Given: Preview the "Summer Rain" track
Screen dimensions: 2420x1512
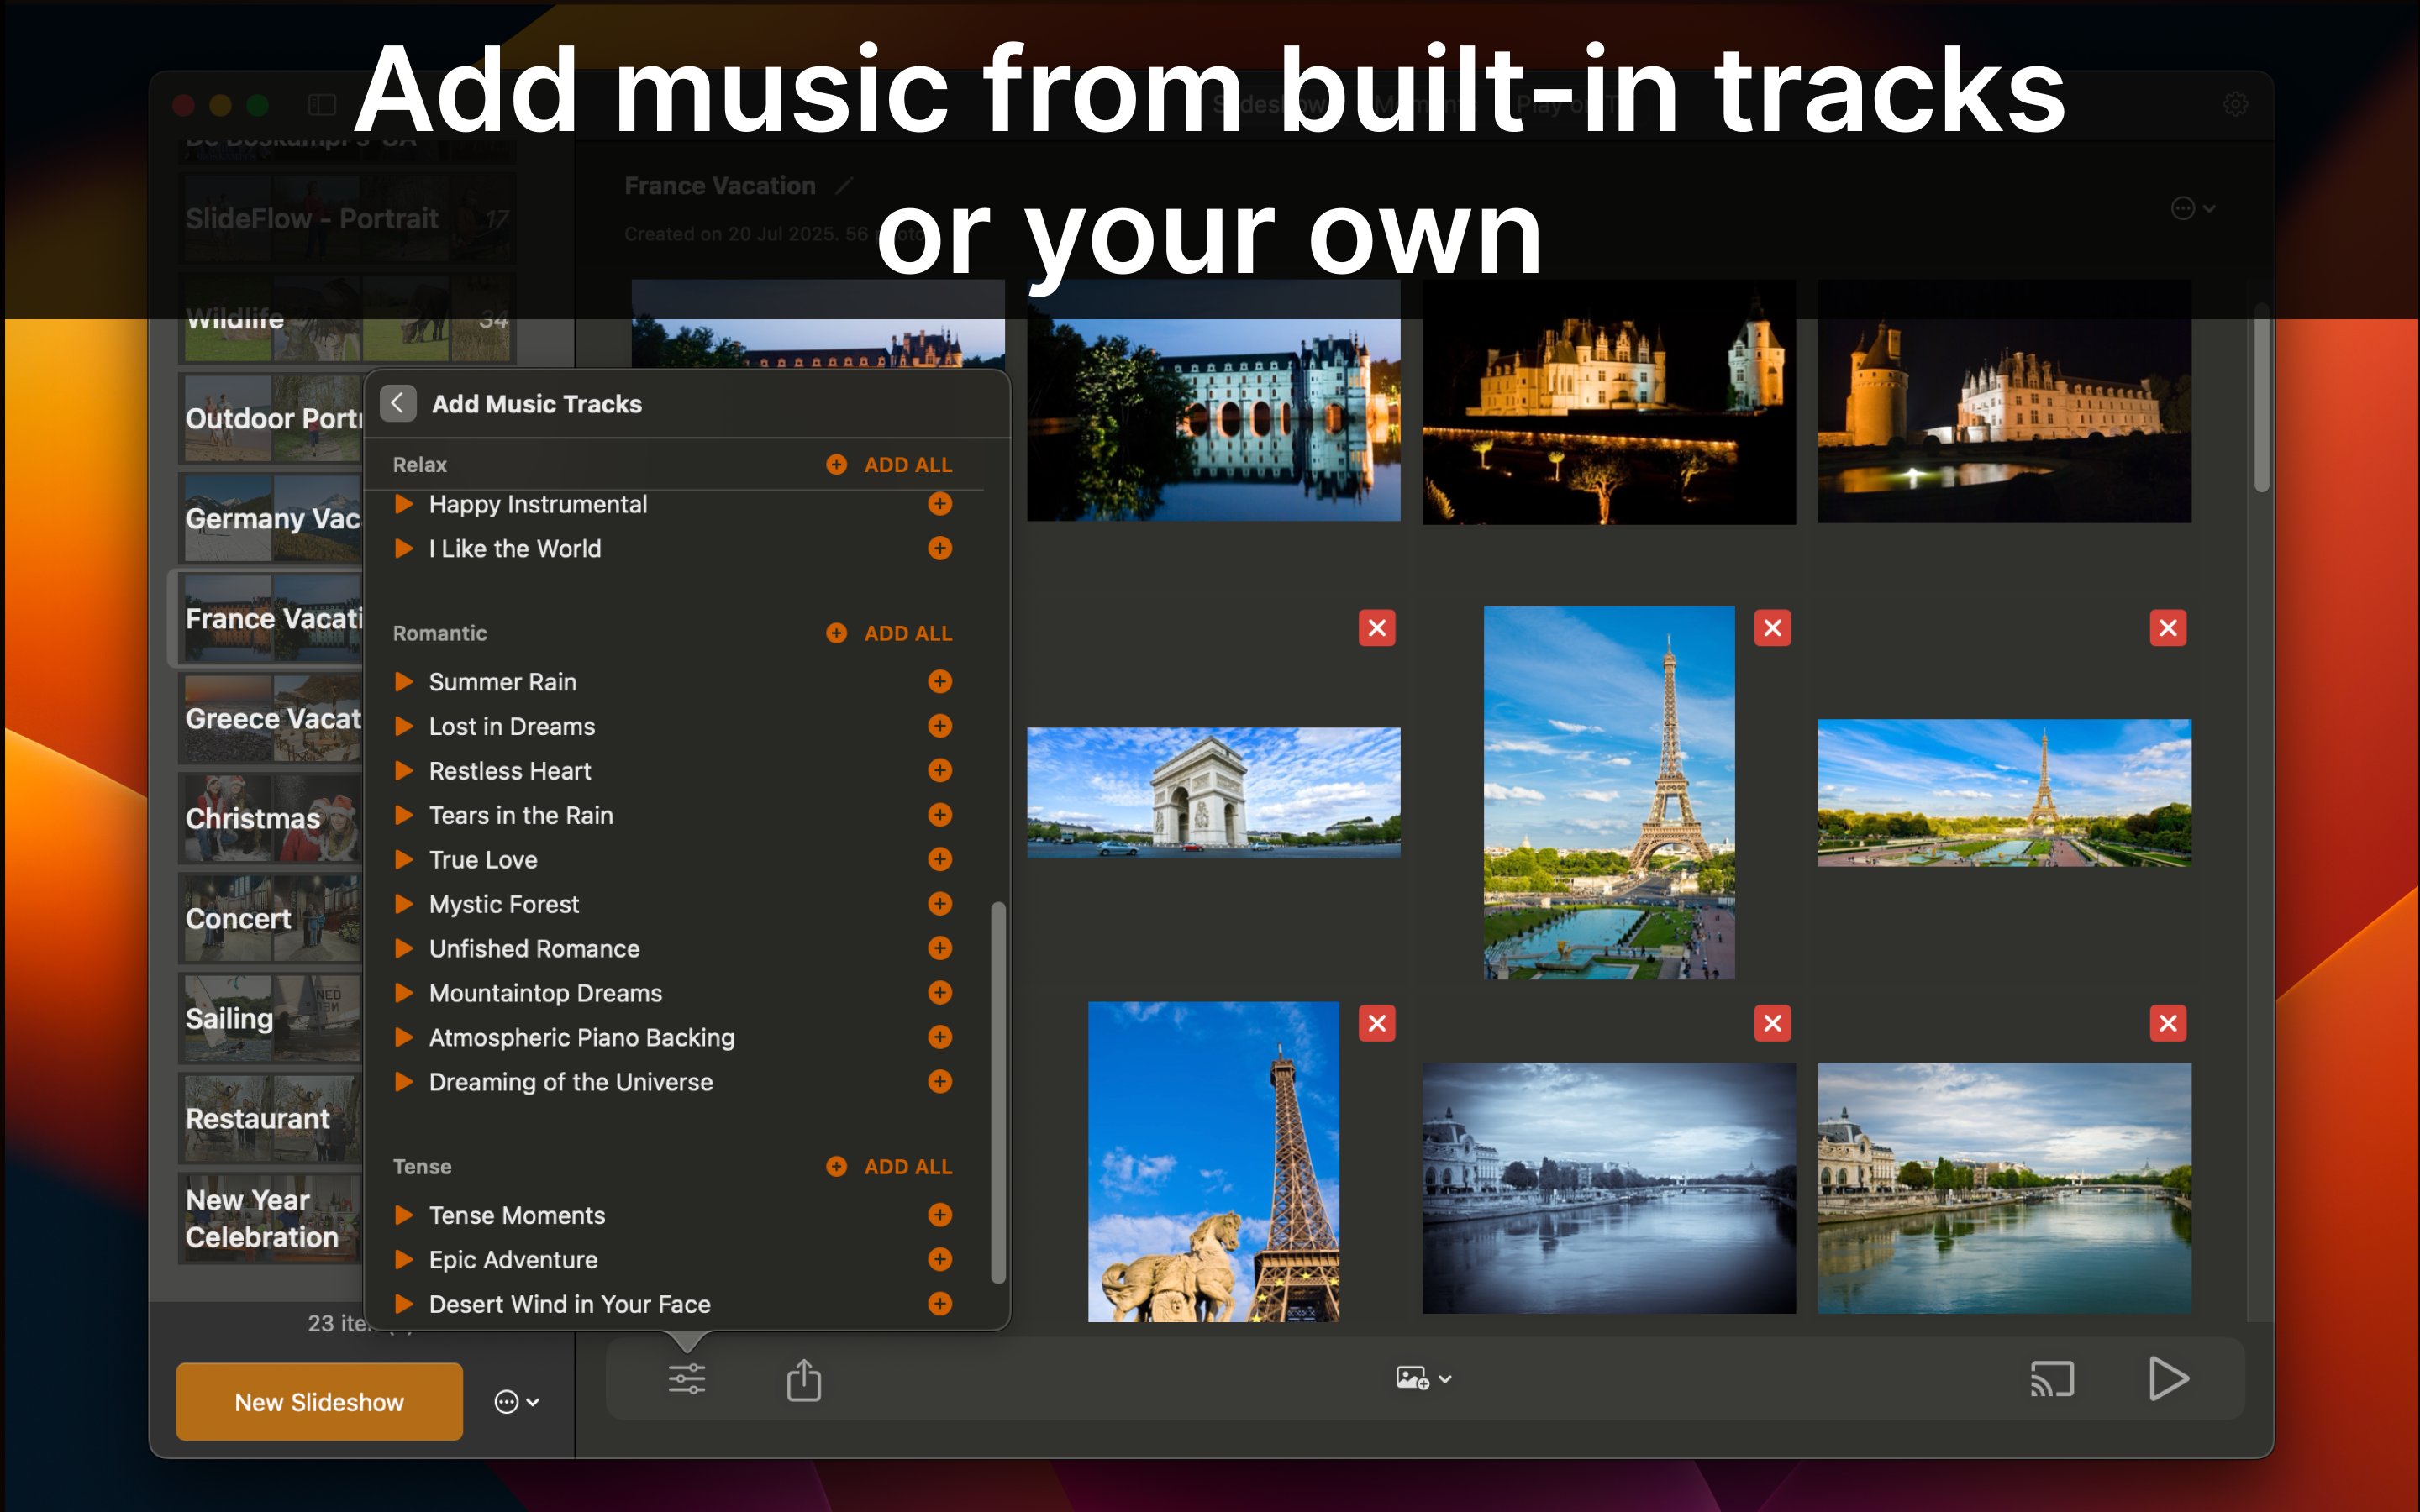Looking at the screenshot, I should [x=405, y=681].
